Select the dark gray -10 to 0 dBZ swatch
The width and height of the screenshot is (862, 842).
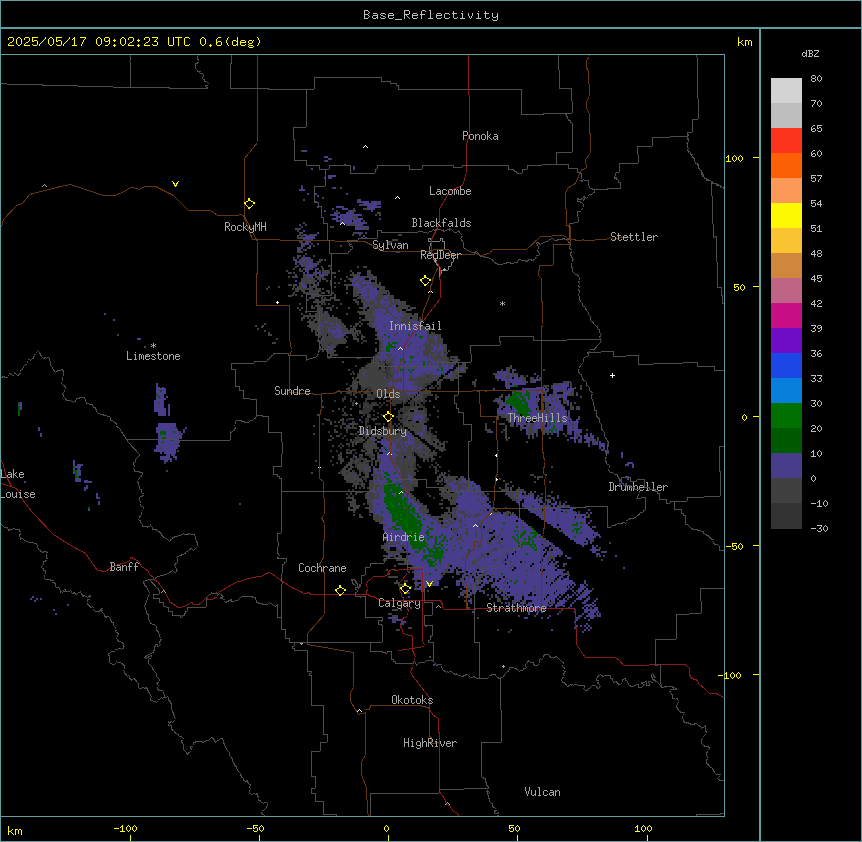(786, 491)
